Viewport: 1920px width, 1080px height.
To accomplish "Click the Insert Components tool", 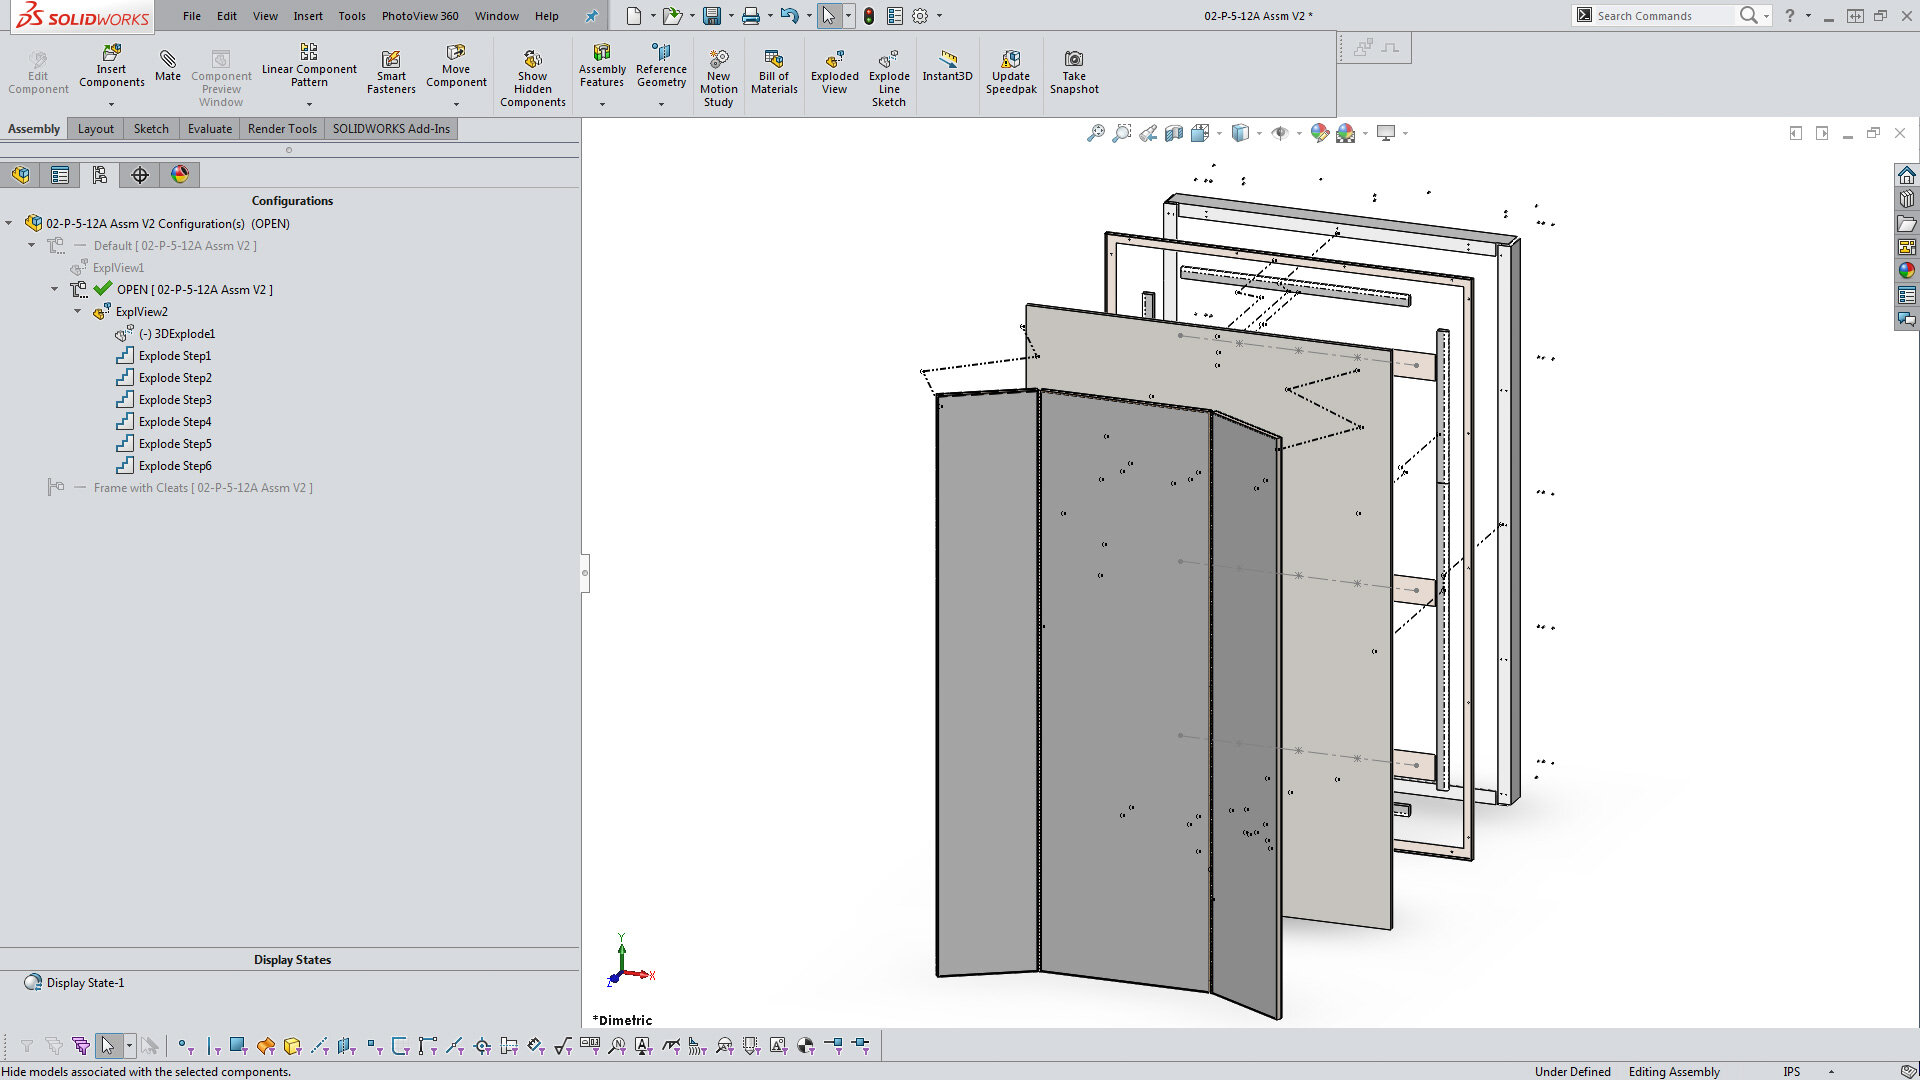I will [111, 66].
